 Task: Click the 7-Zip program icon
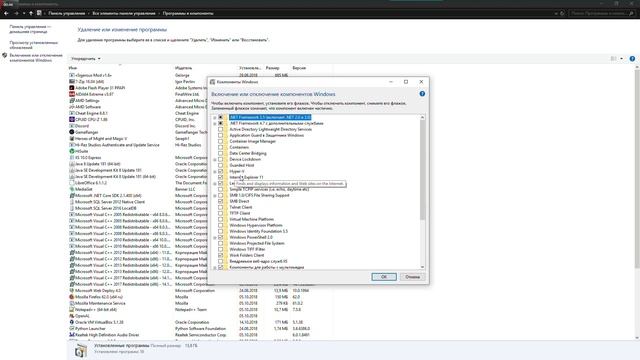(x=72, y=82)
